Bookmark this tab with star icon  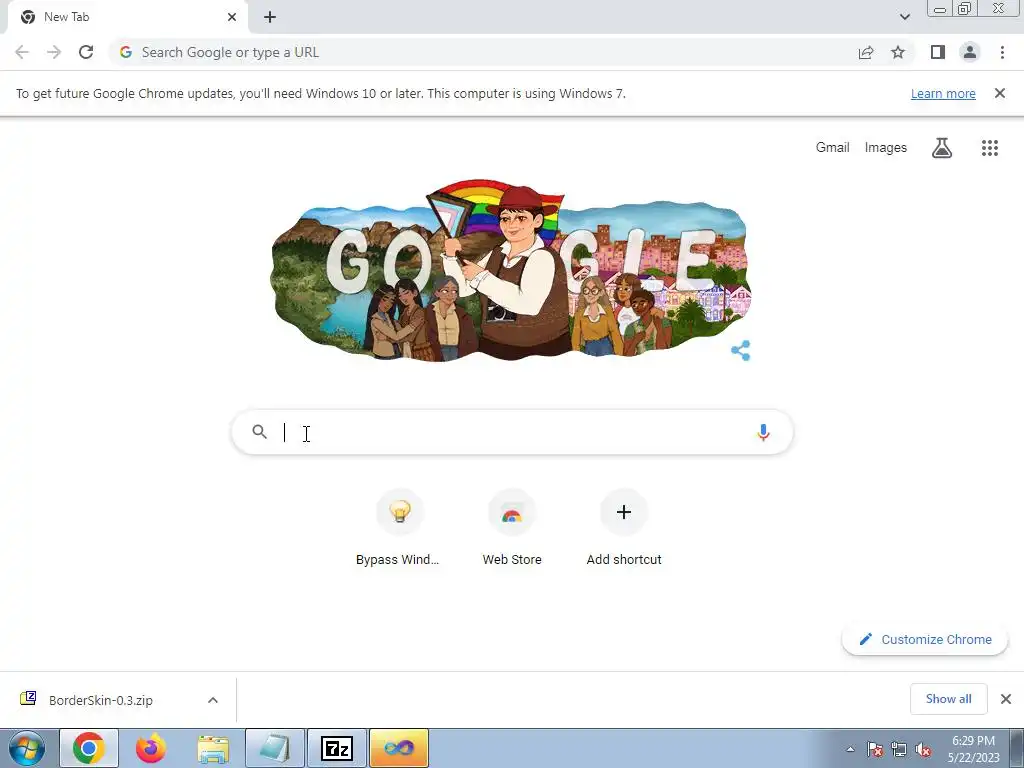tap(898, 52)
